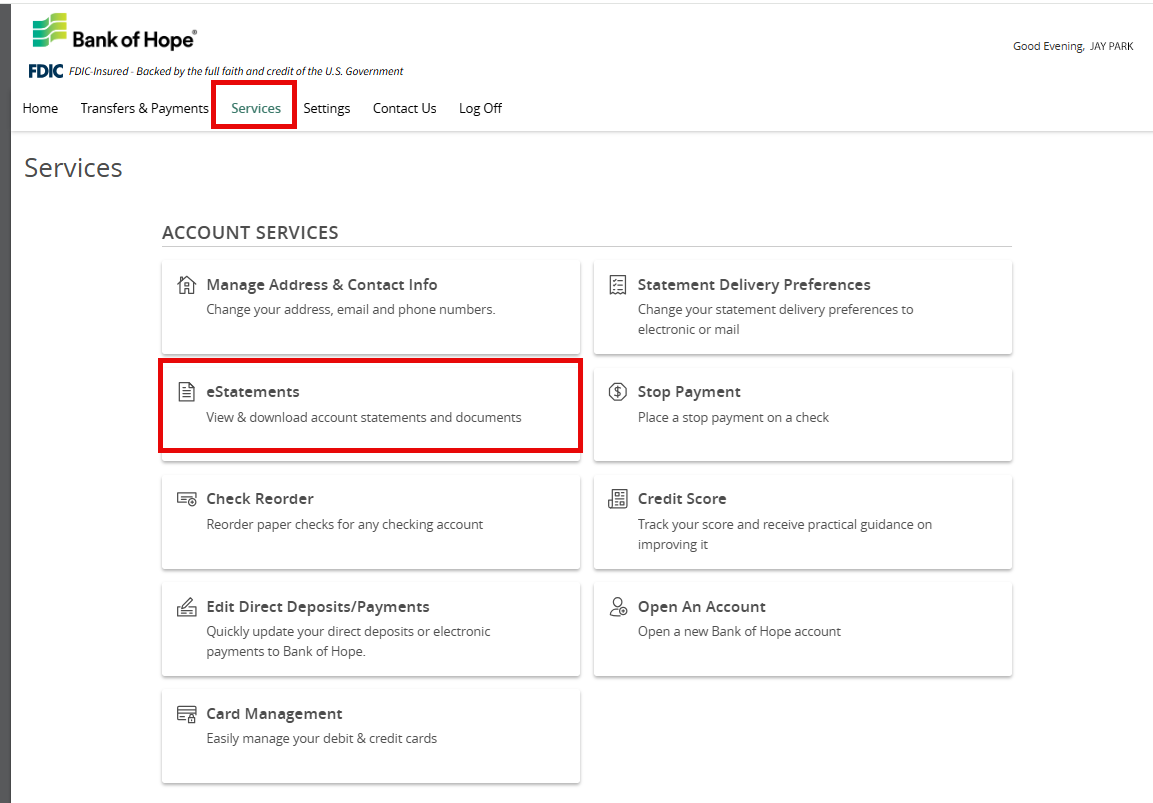1153x803 pixels.
Task: Click 'Change your statement delivery preferences' description
Action: [775, 319]
